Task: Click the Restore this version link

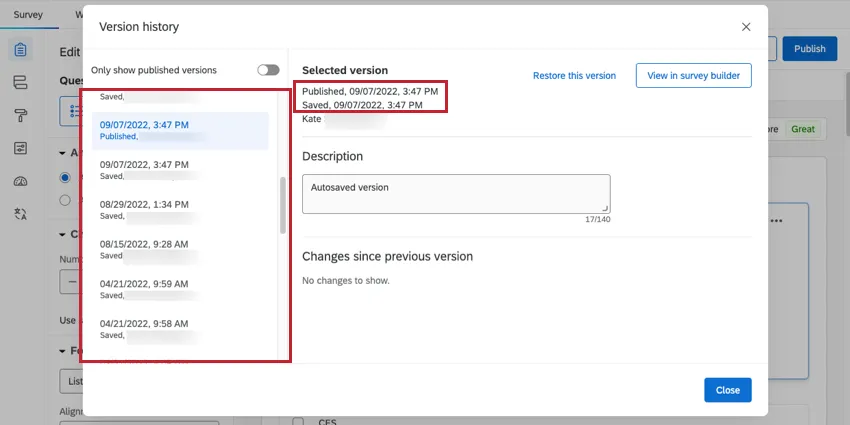Action: tap(574, 76)
